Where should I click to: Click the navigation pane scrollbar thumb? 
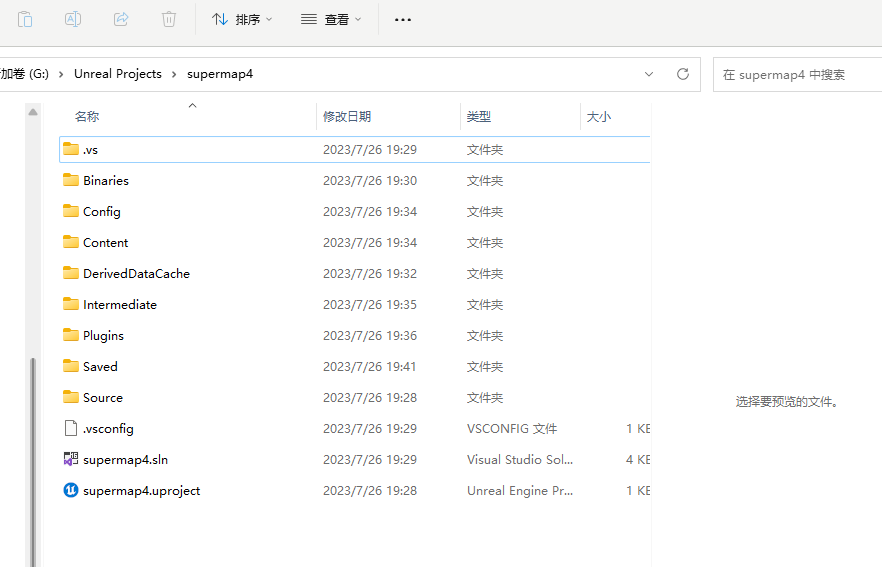tap(33, 461)
